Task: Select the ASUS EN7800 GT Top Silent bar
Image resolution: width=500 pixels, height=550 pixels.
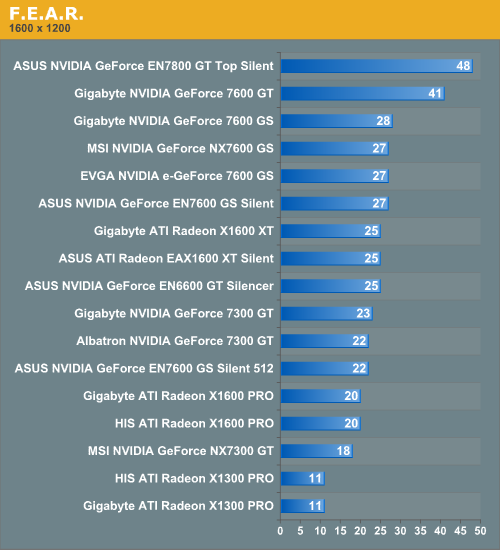Action: [x=377, y=66]
